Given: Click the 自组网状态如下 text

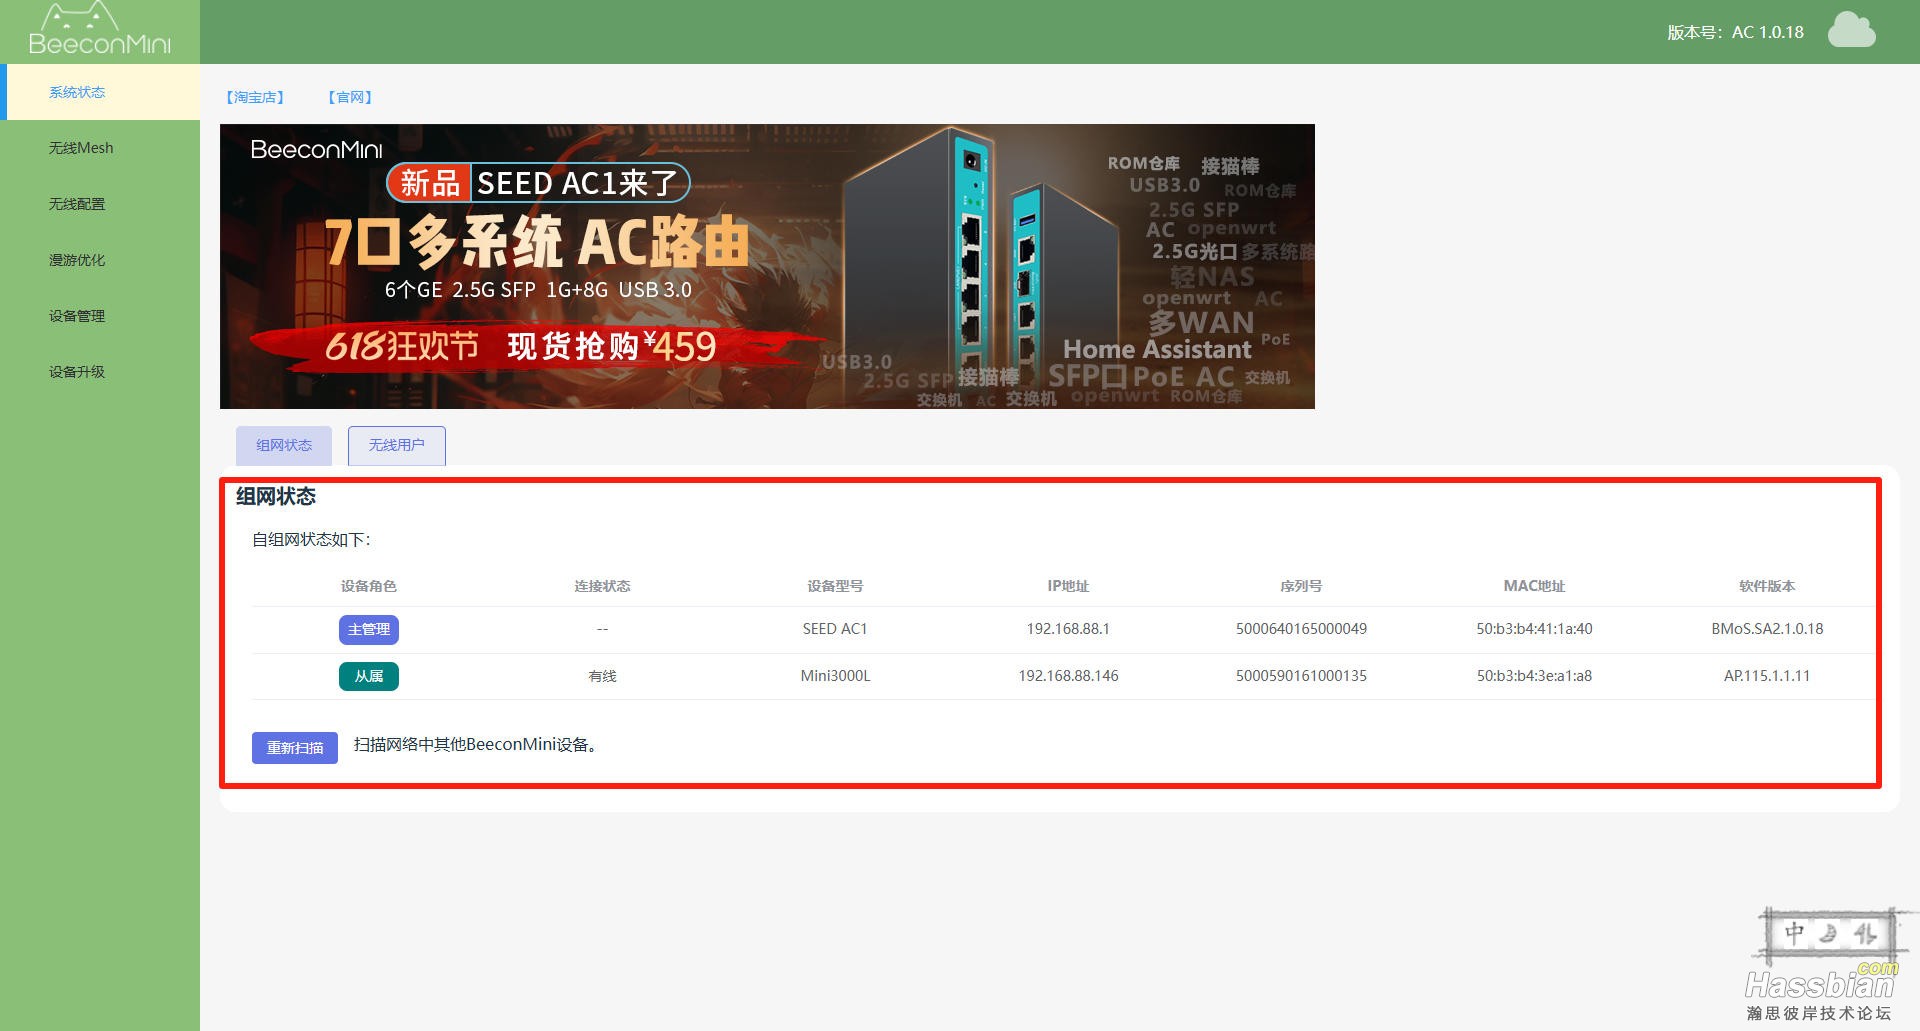Looking at the screenshot, I should click(311, 540).
